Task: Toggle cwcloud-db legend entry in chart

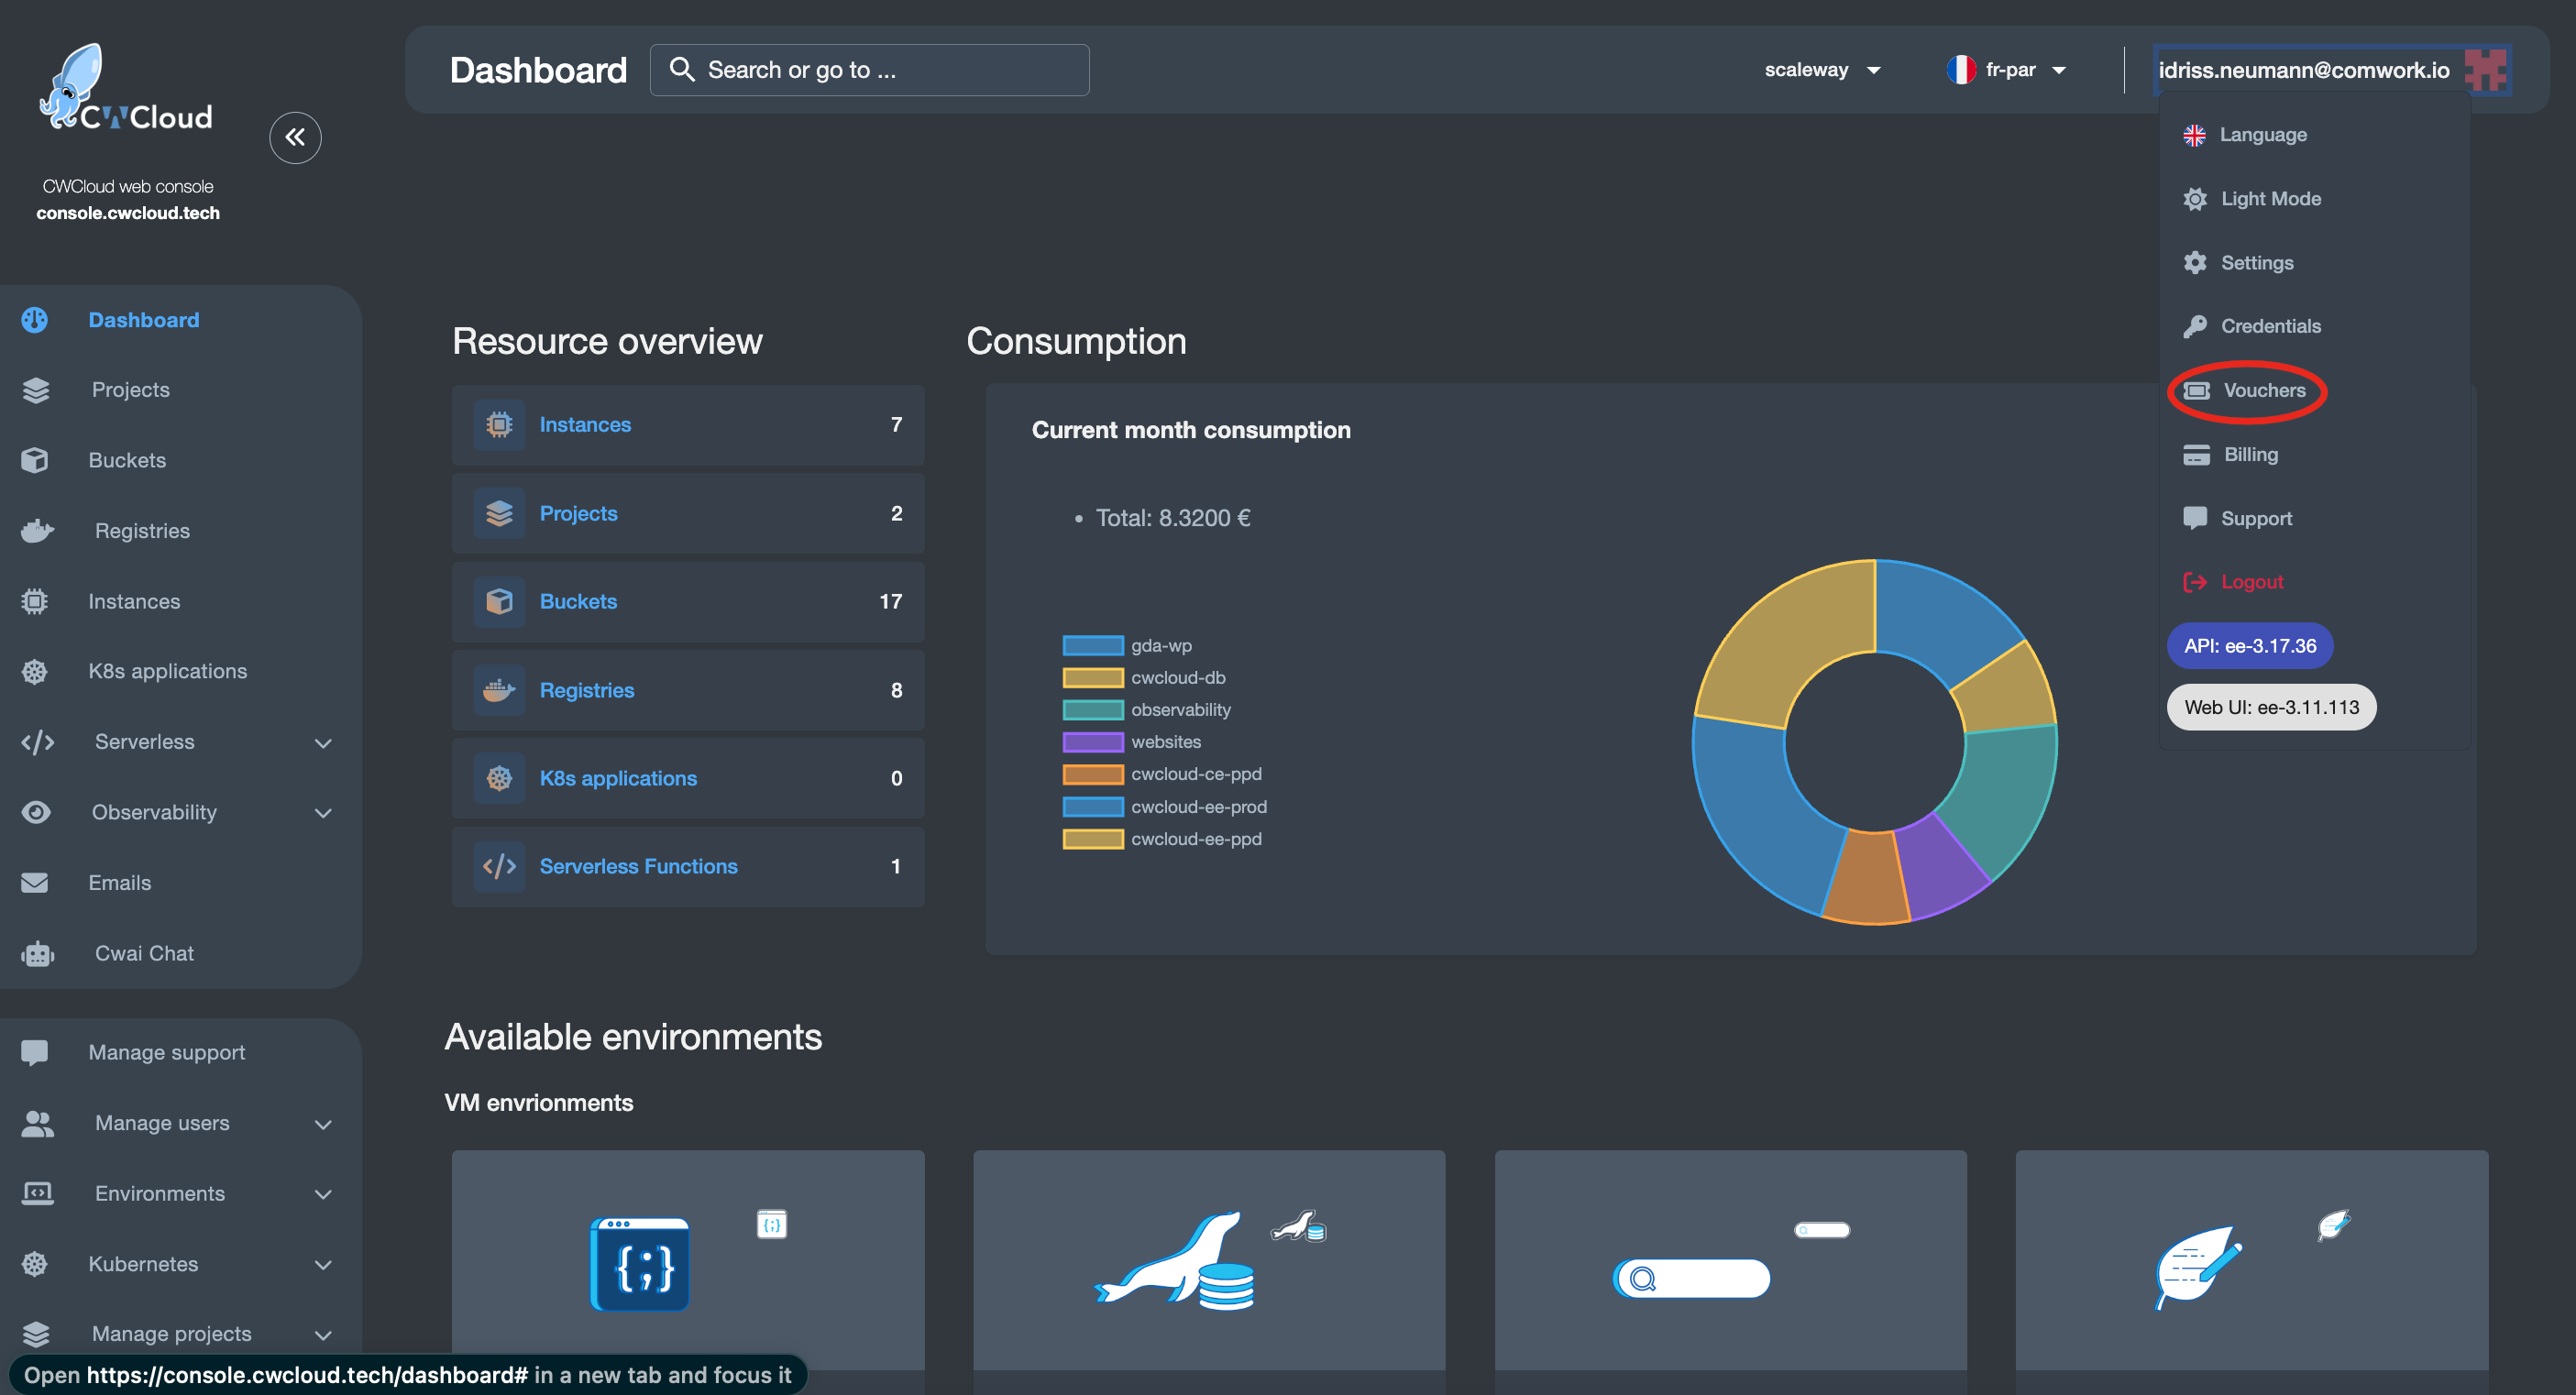Action: (1144, 677)
